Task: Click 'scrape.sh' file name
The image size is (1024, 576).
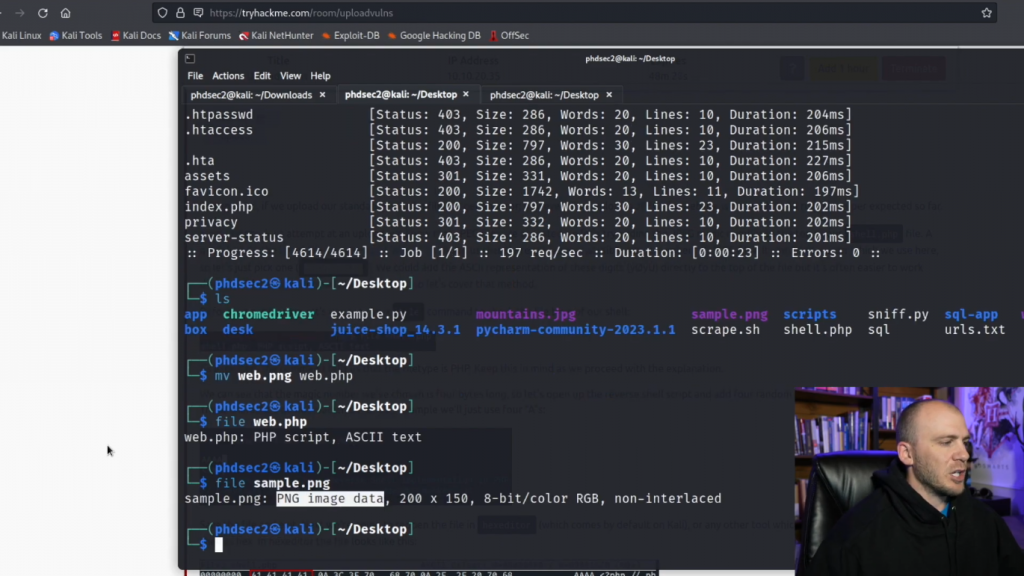Action: click(726, 330)
